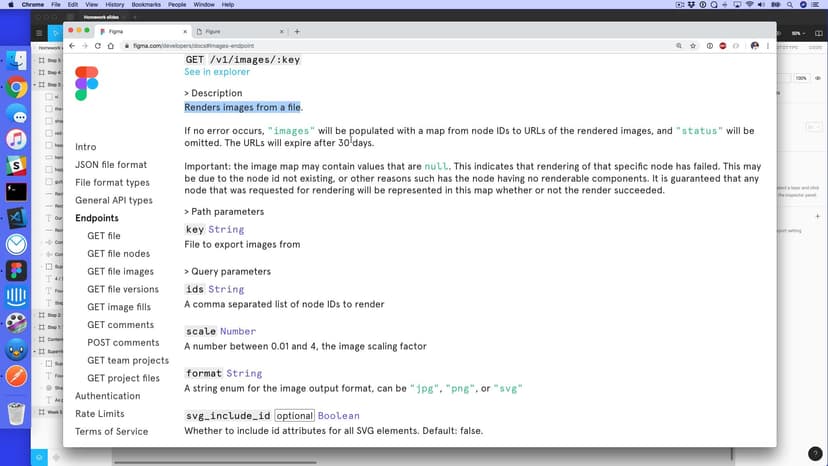This screenshot has height=466, width=828.
Task: Click the "See in explorer" link
Action: [x=217, y=72]
